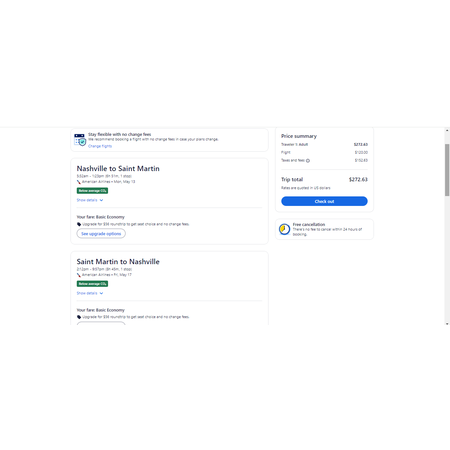
Task: Click the American Airlines logo on the return flight
Action: [79, 275]
